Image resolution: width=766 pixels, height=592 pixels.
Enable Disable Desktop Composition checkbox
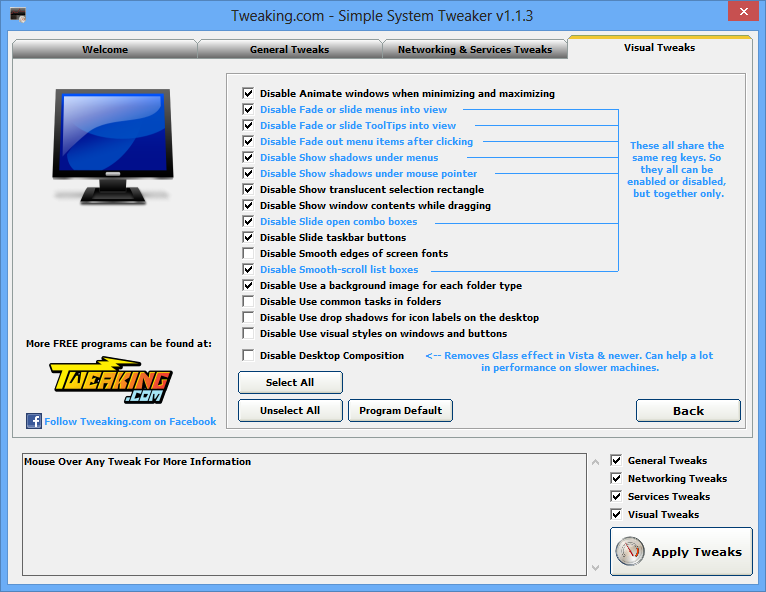248,356
